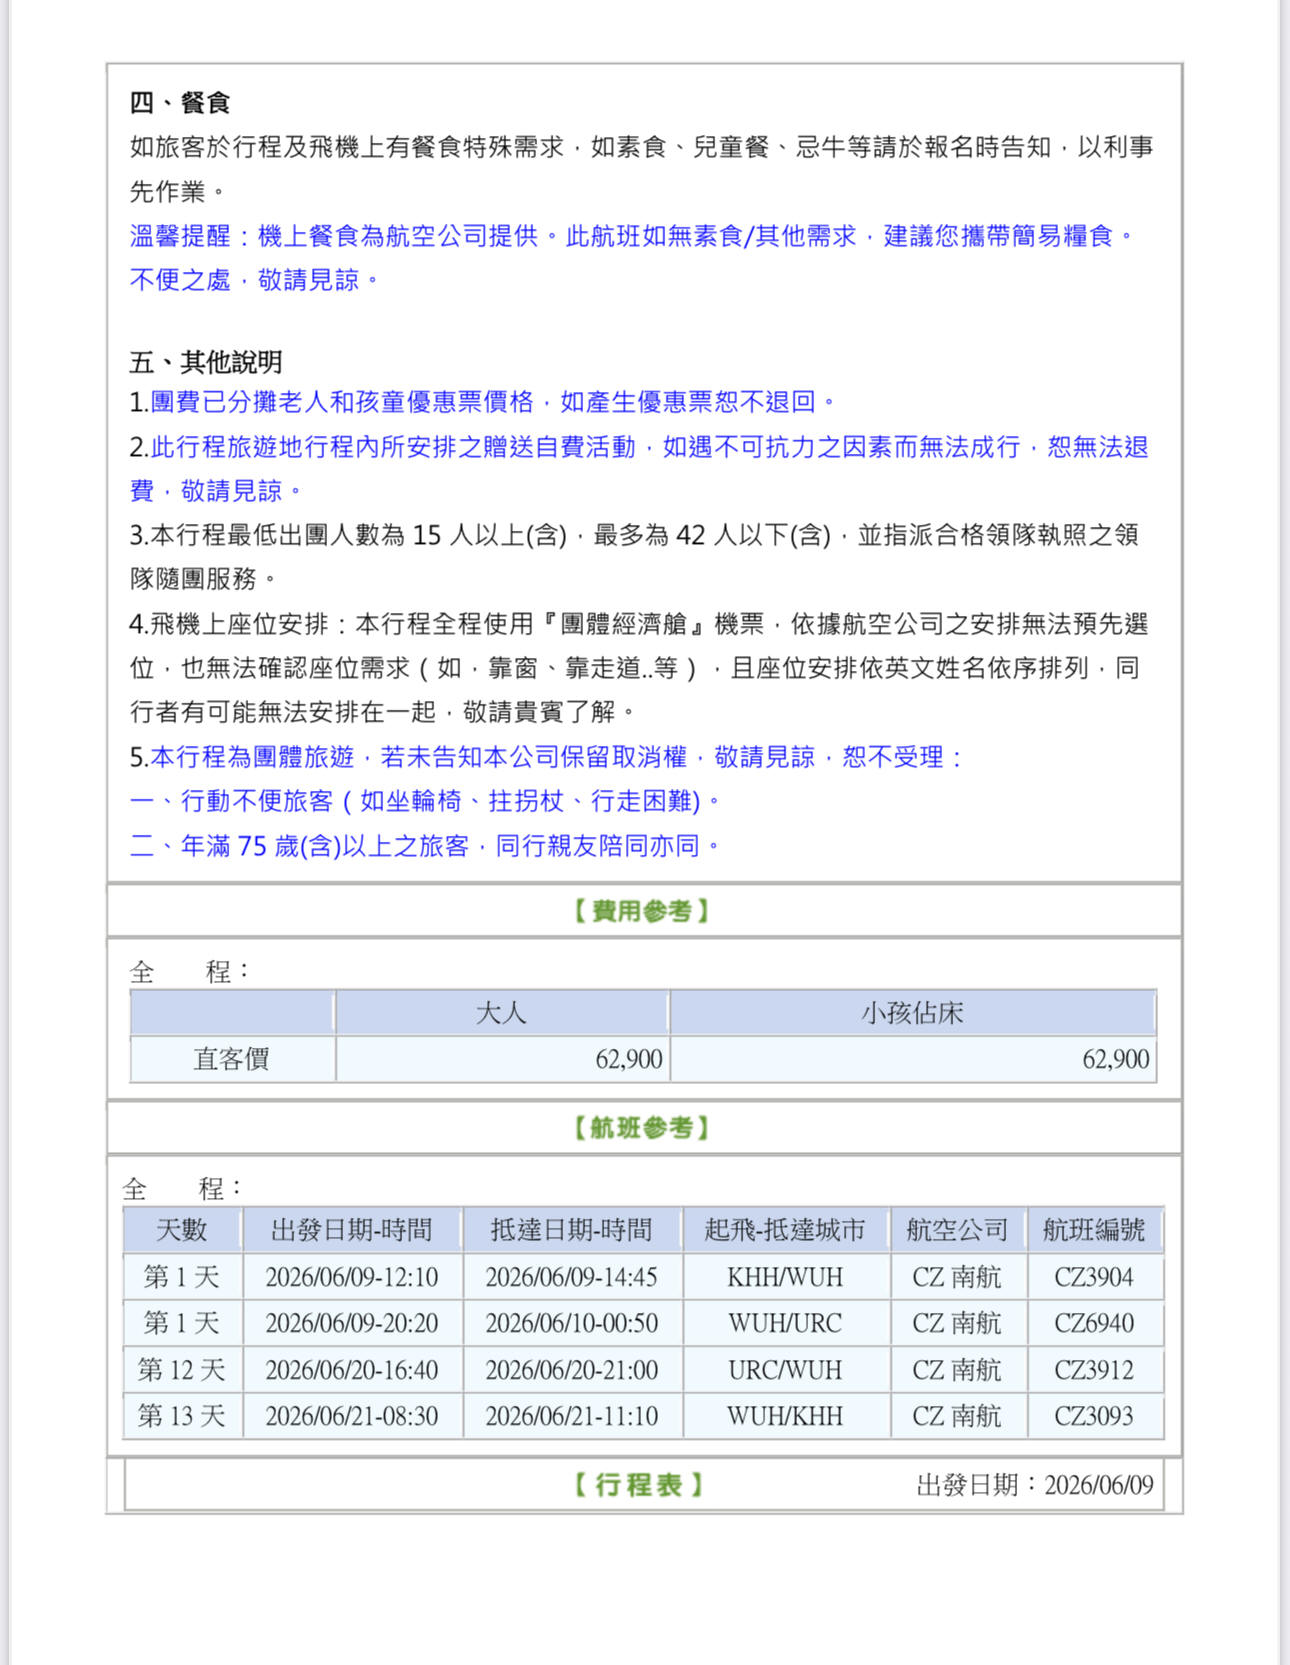Select the 起飛-抵達城市 column header
Image resolution: width=1290 pixels, height=1665 pixels.
point(785,1230)
